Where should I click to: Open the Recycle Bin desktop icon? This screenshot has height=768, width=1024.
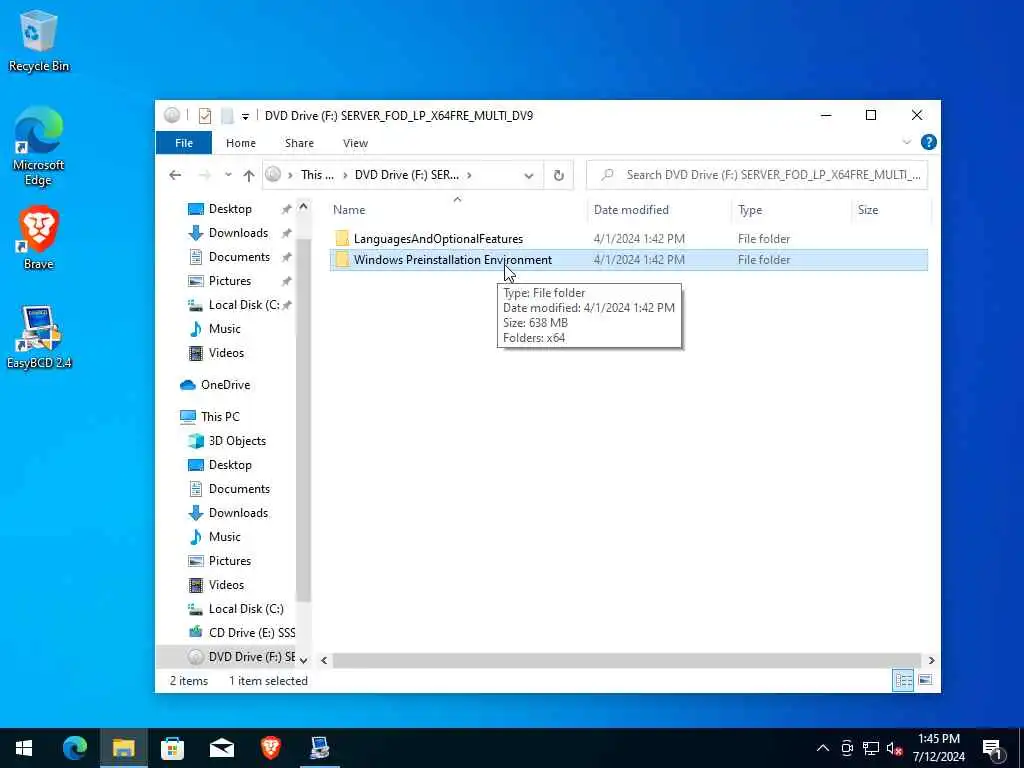pyautogui.click(x=39, y=42)
